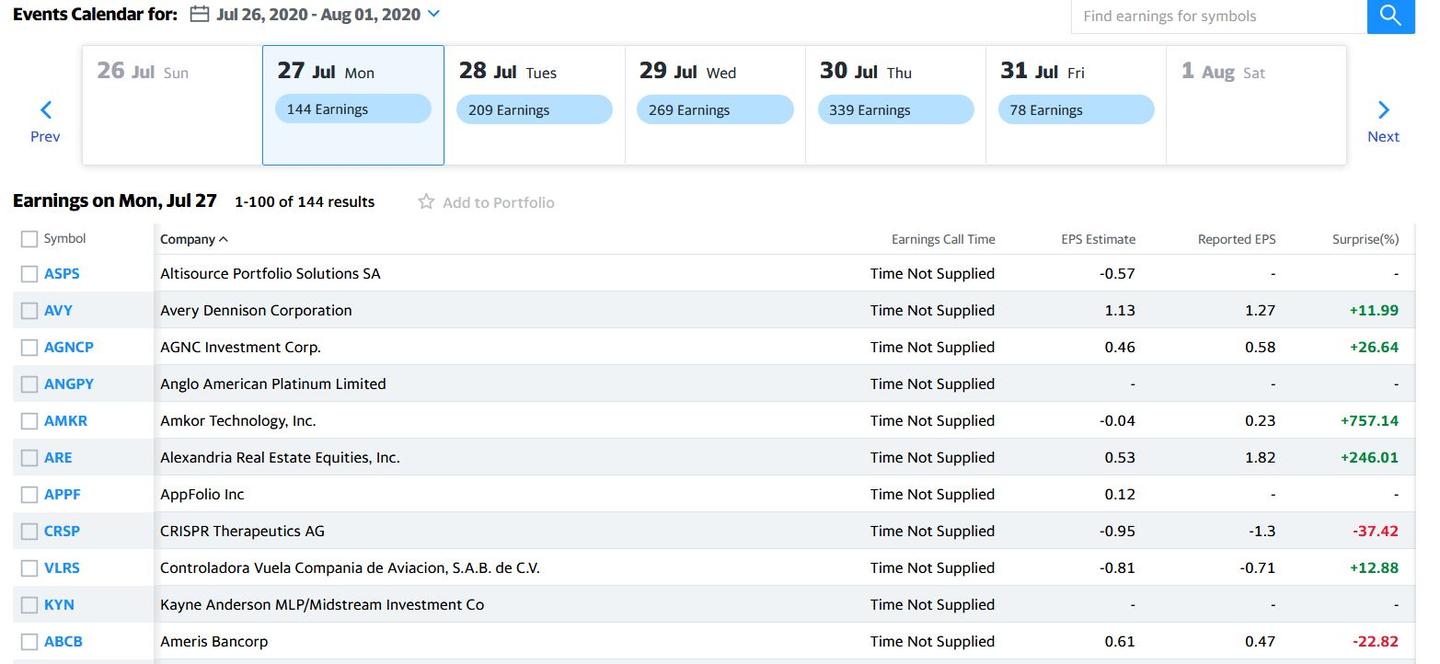
Task: Open the ABCB ticker link
Action: (63, 641)
